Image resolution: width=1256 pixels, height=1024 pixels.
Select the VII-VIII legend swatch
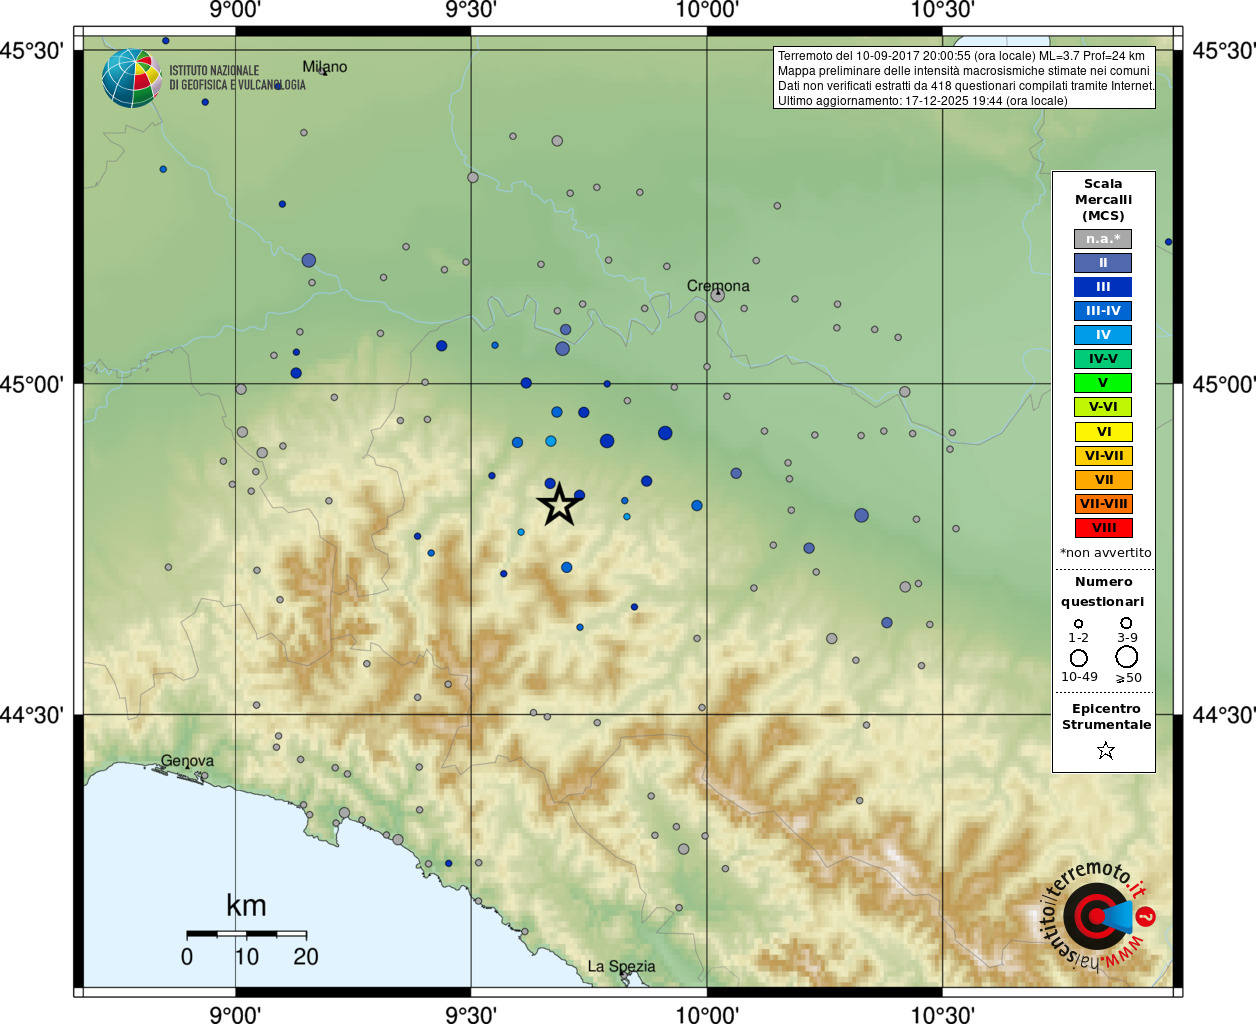tap(1103, 504)
